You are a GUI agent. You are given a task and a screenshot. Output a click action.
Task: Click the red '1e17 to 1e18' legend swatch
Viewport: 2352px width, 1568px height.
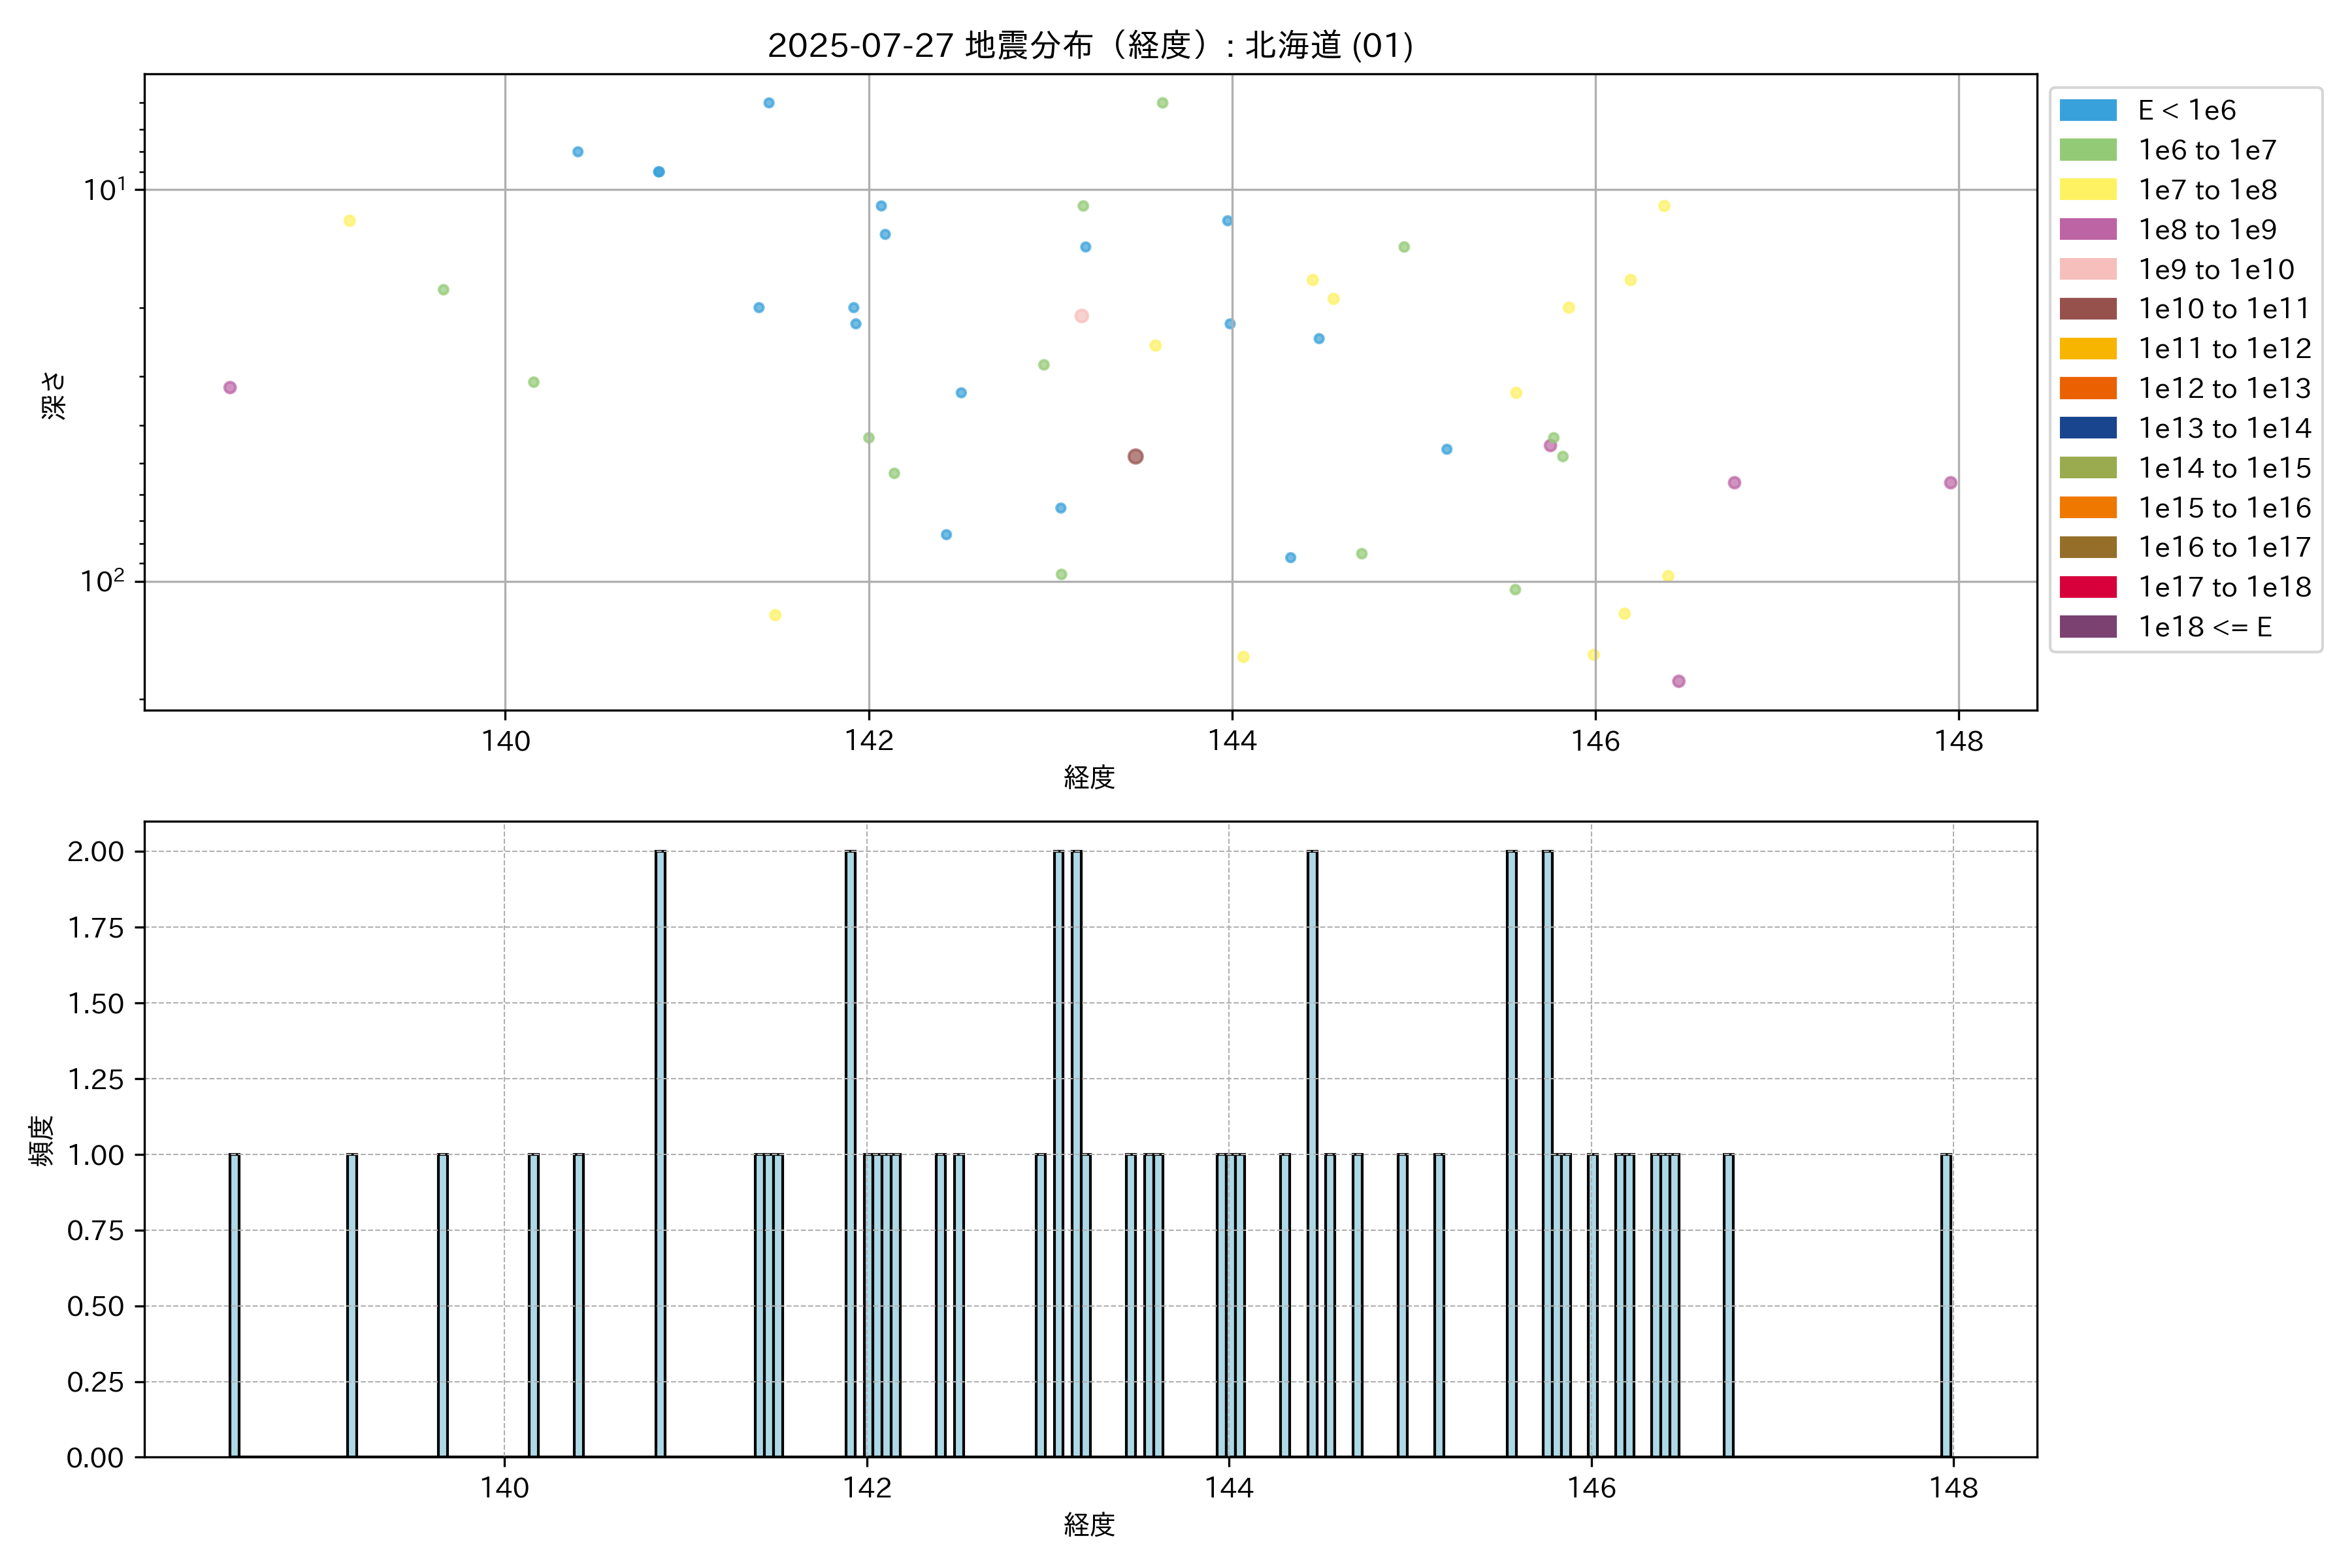pos(2088,587)
